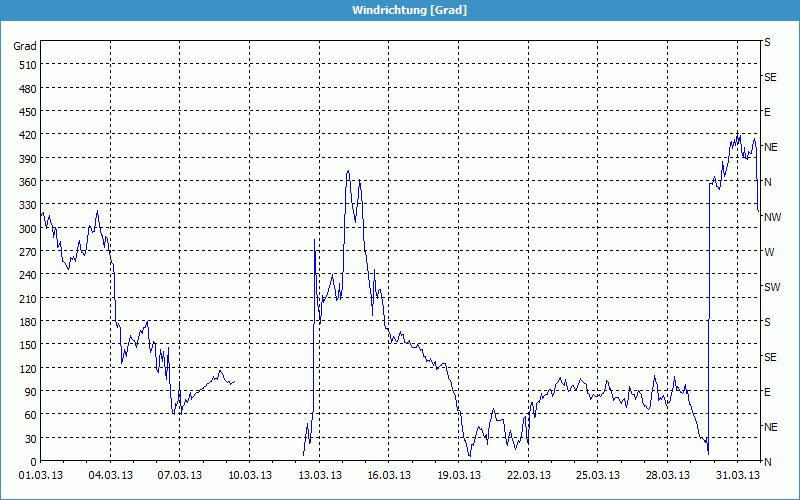Click the 13.03.13 date label

320,475
